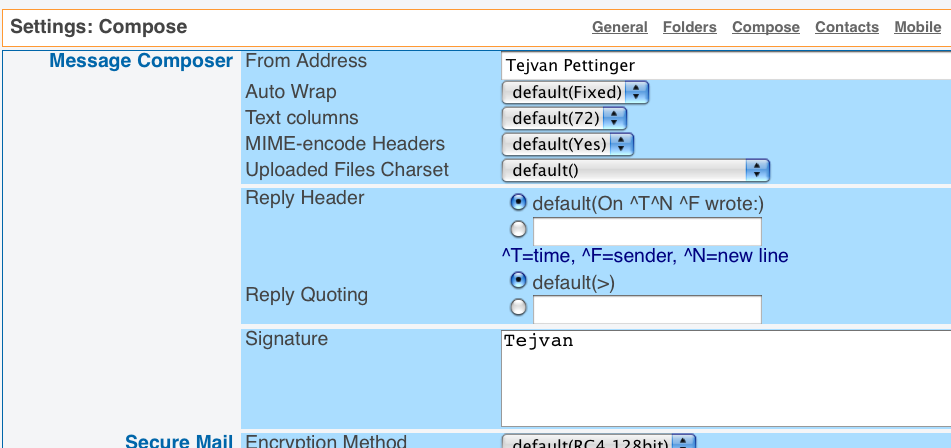The width and height of the screenshot is (951, 448).
Task: Select custom Reply Quoting radio button
Action: 519,307
